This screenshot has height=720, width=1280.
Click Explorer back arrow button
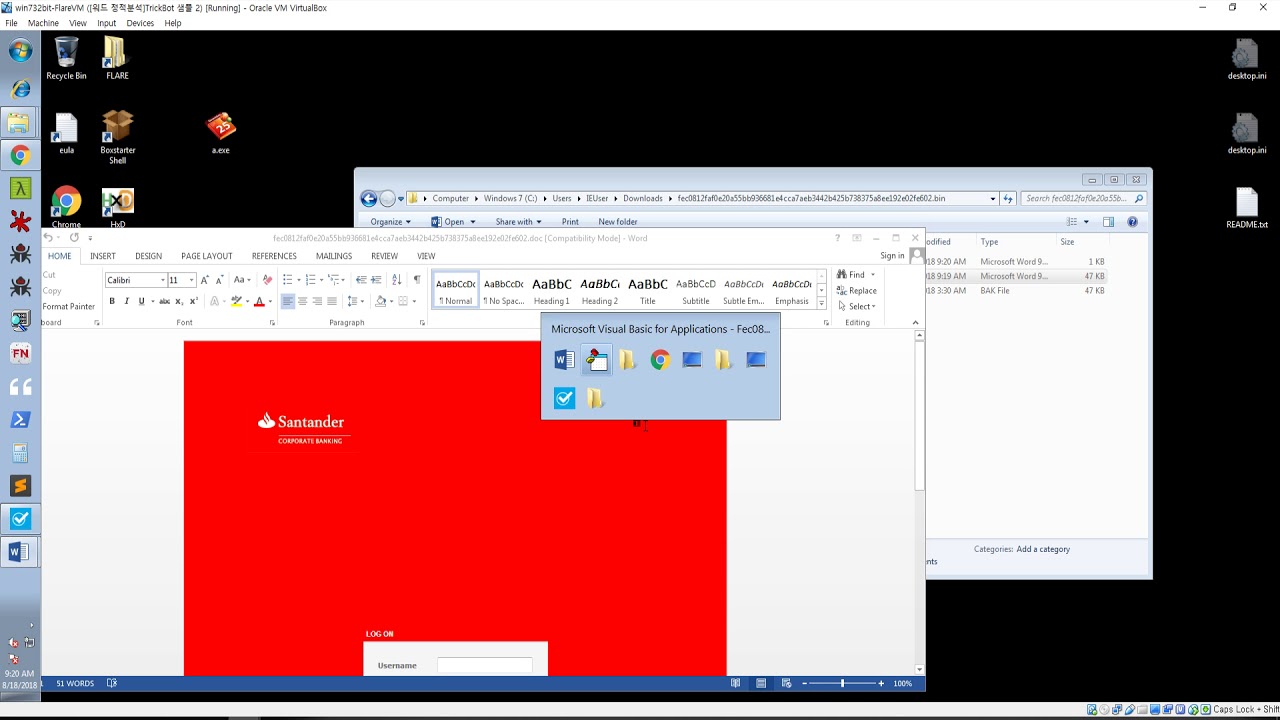[x=369, y=199]
